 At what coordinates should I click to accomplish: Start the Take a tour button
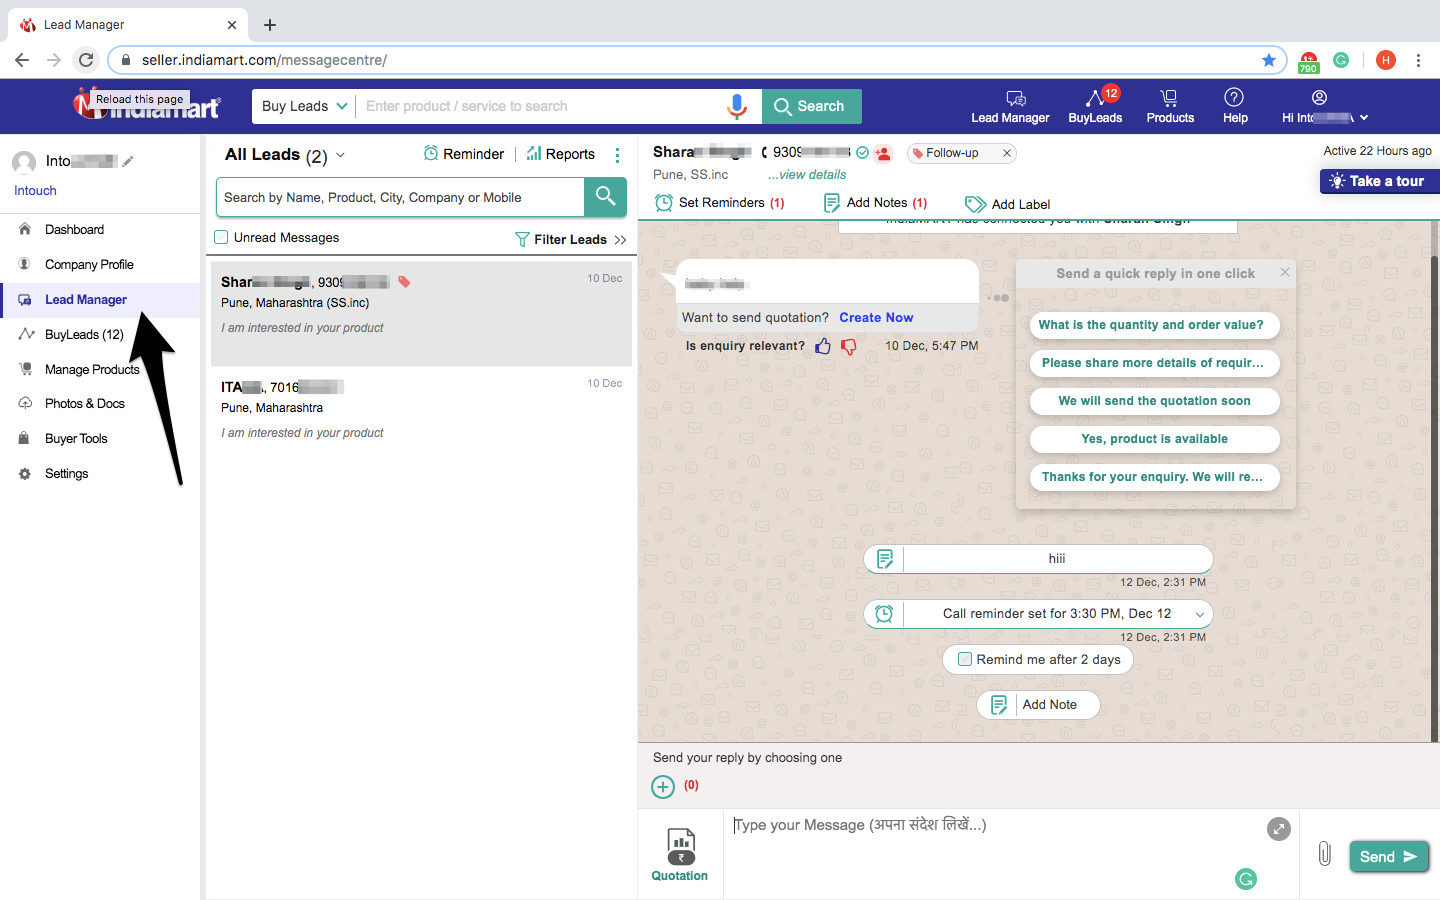coord(1380,181)
